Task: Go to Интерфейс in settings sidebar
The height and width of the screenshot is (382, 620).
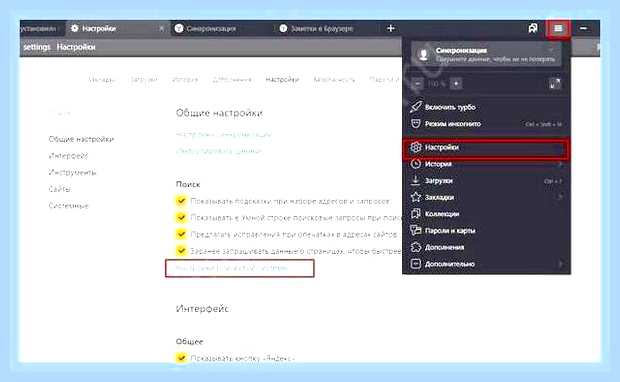Action: pyautogui.click(x=68, y=156)
